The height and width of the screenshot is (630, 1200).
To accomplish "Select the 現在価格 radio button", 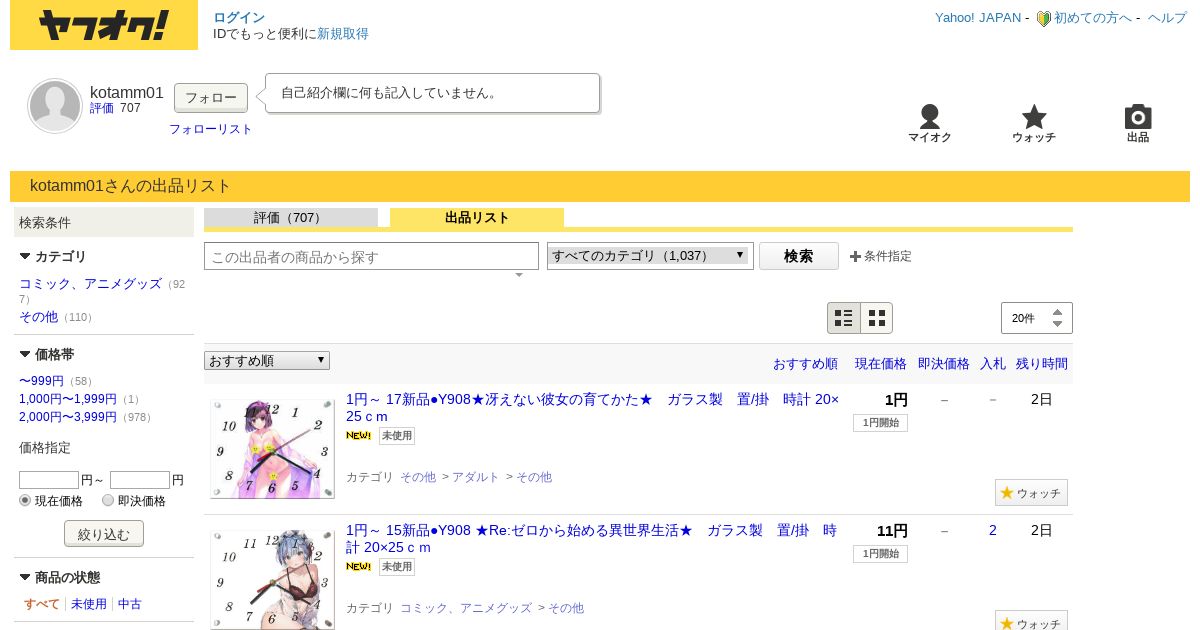I will click(x=25, y=500).
